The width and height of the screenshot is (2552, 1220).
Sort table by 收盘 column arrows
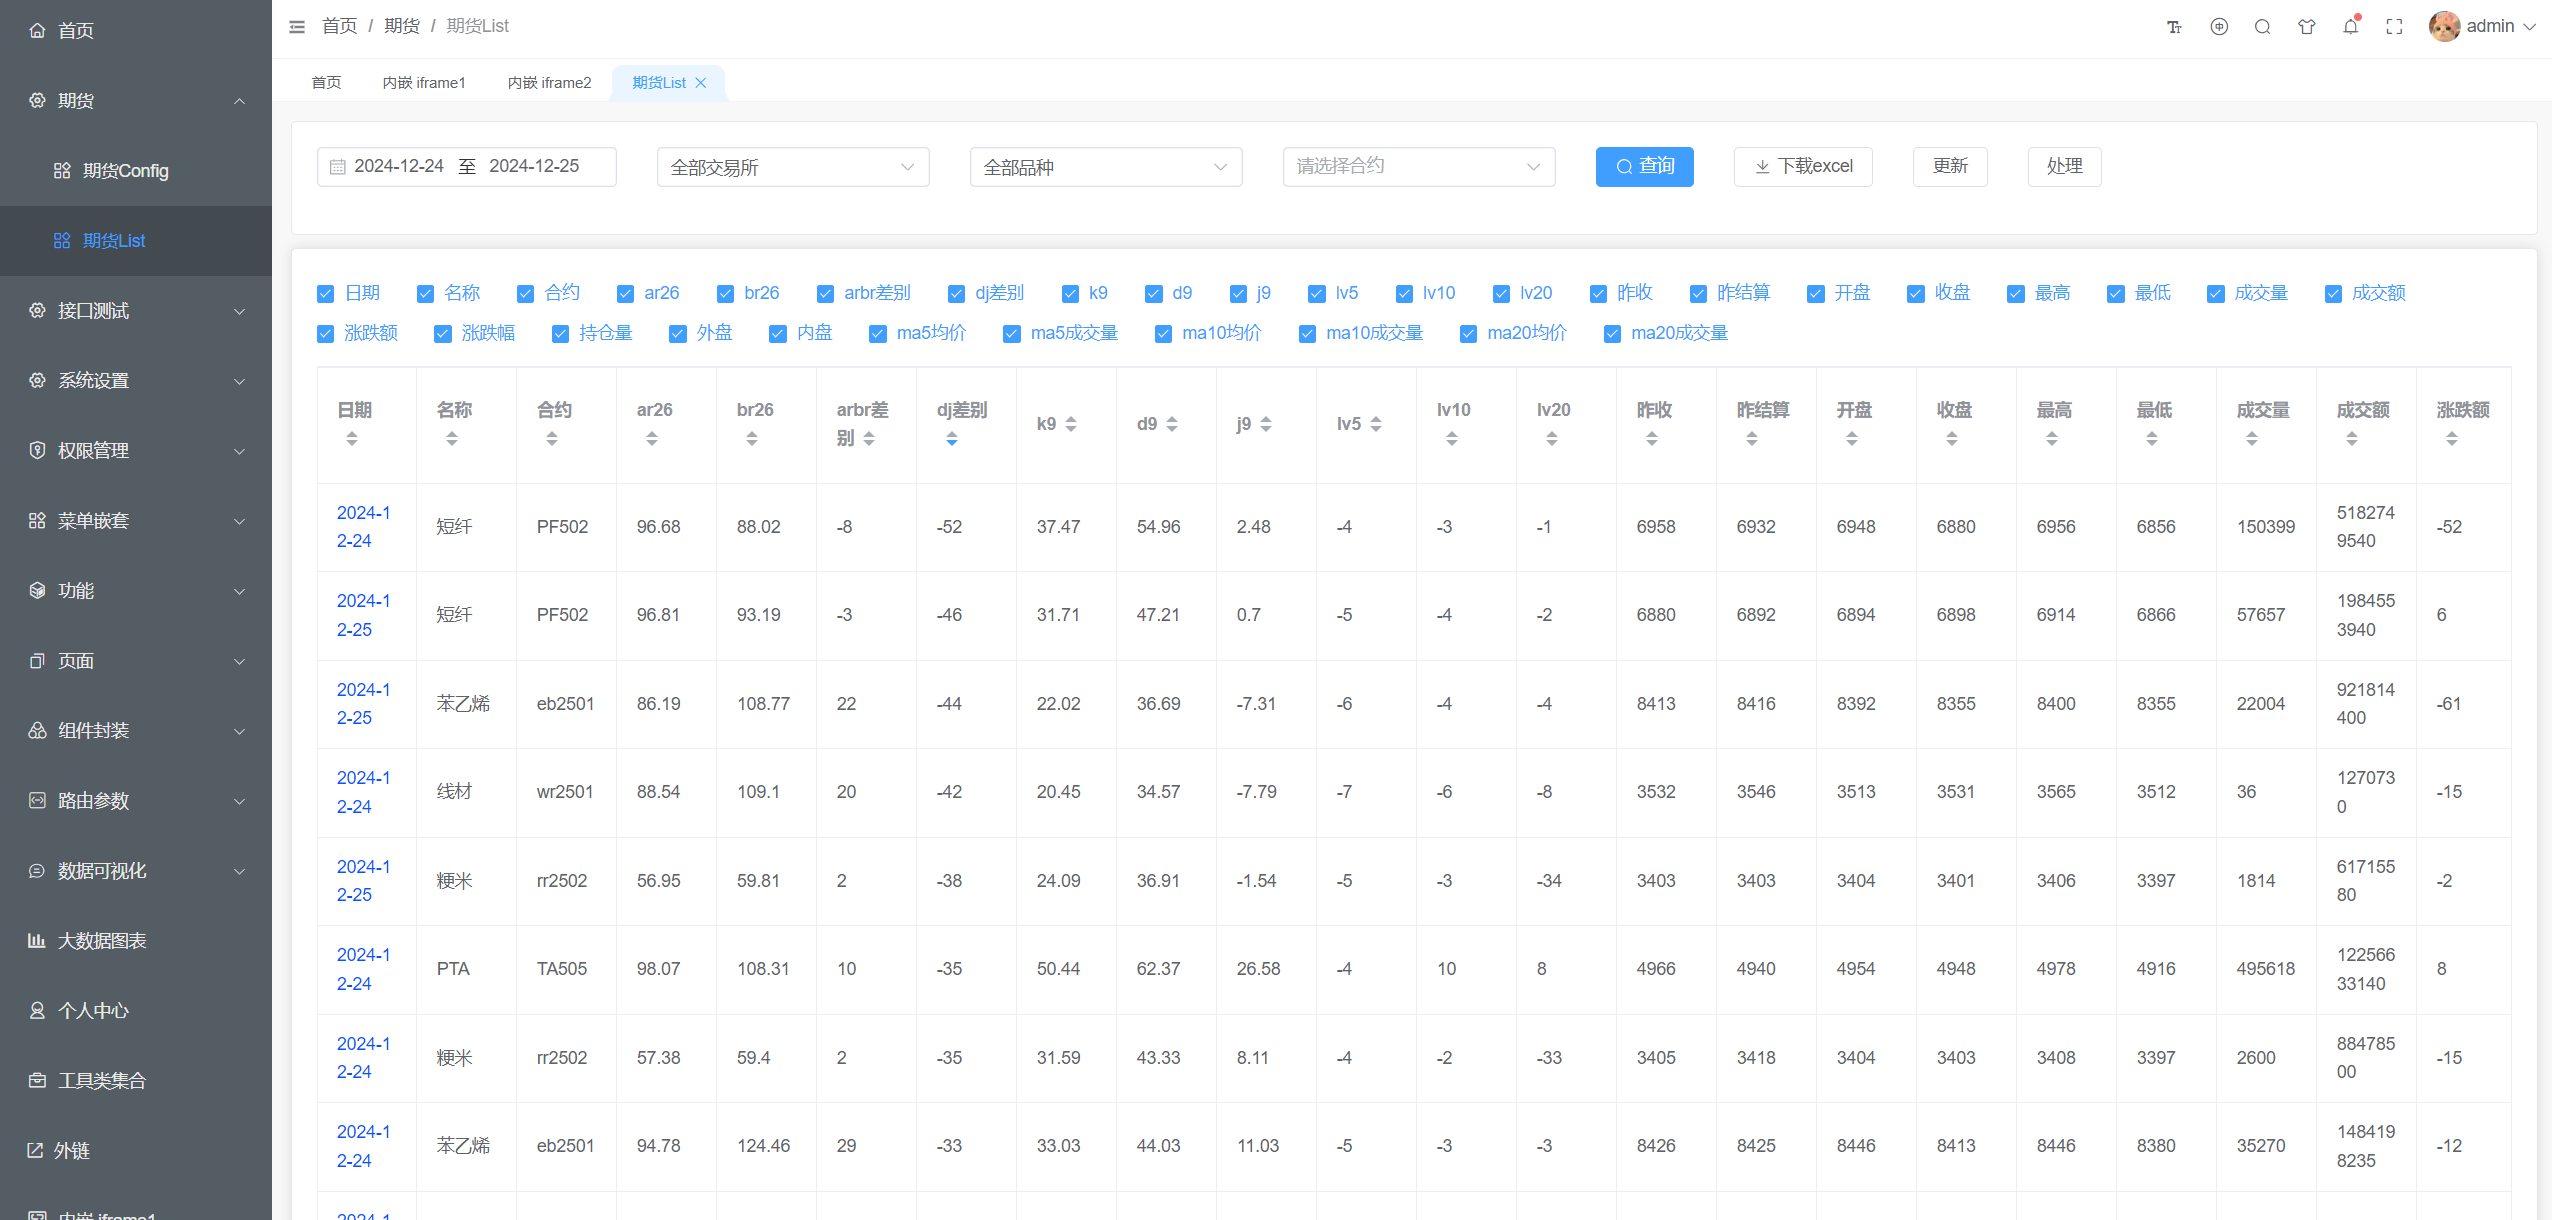[1952, 438]
